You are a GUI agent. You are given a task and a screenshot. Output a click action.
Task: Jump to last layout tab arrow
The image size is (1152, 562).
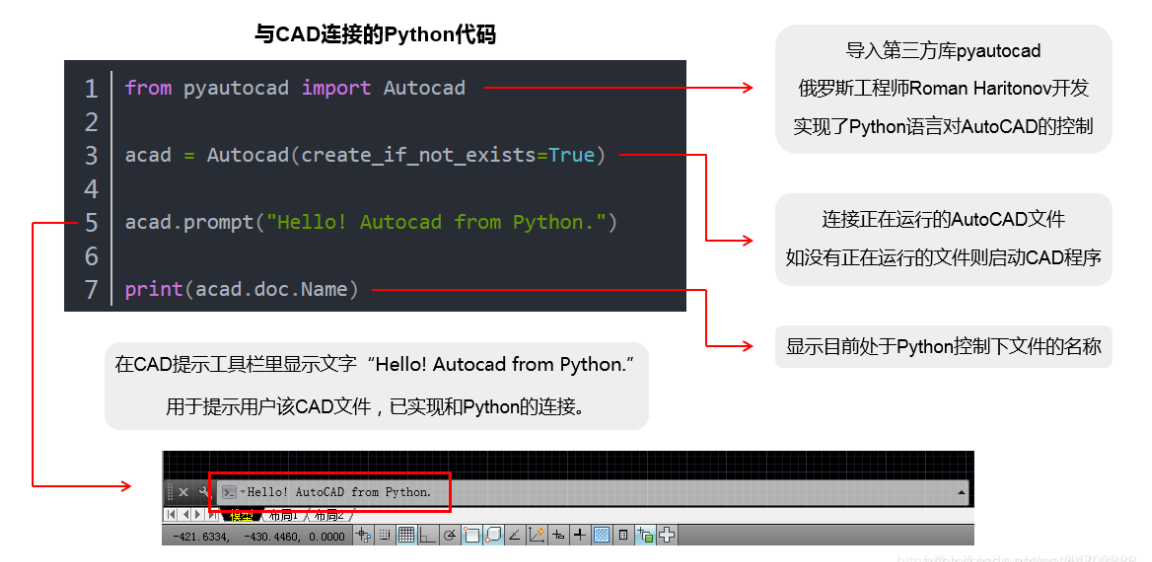pos(212,515)
